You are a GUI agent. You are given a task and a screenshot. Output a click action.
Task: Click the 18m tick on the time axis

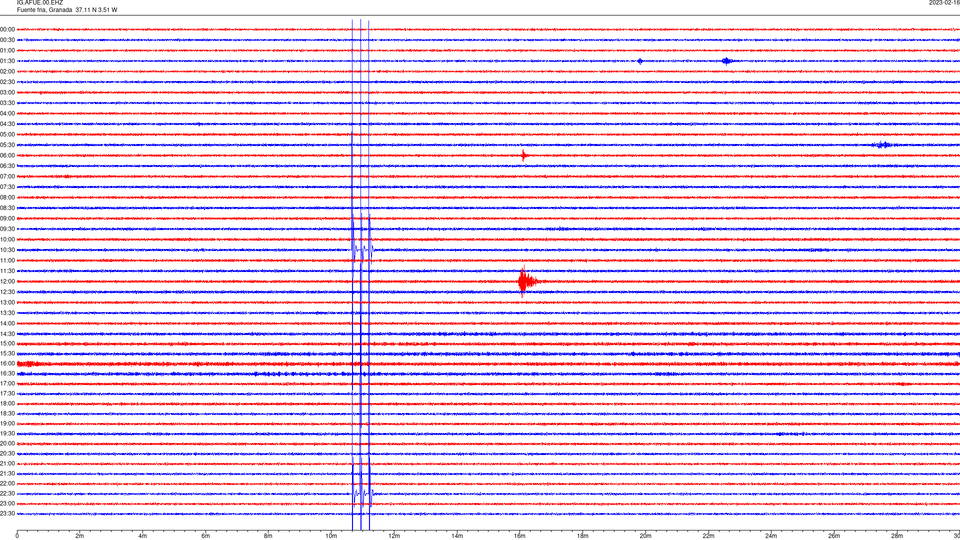tap(583, 536)
